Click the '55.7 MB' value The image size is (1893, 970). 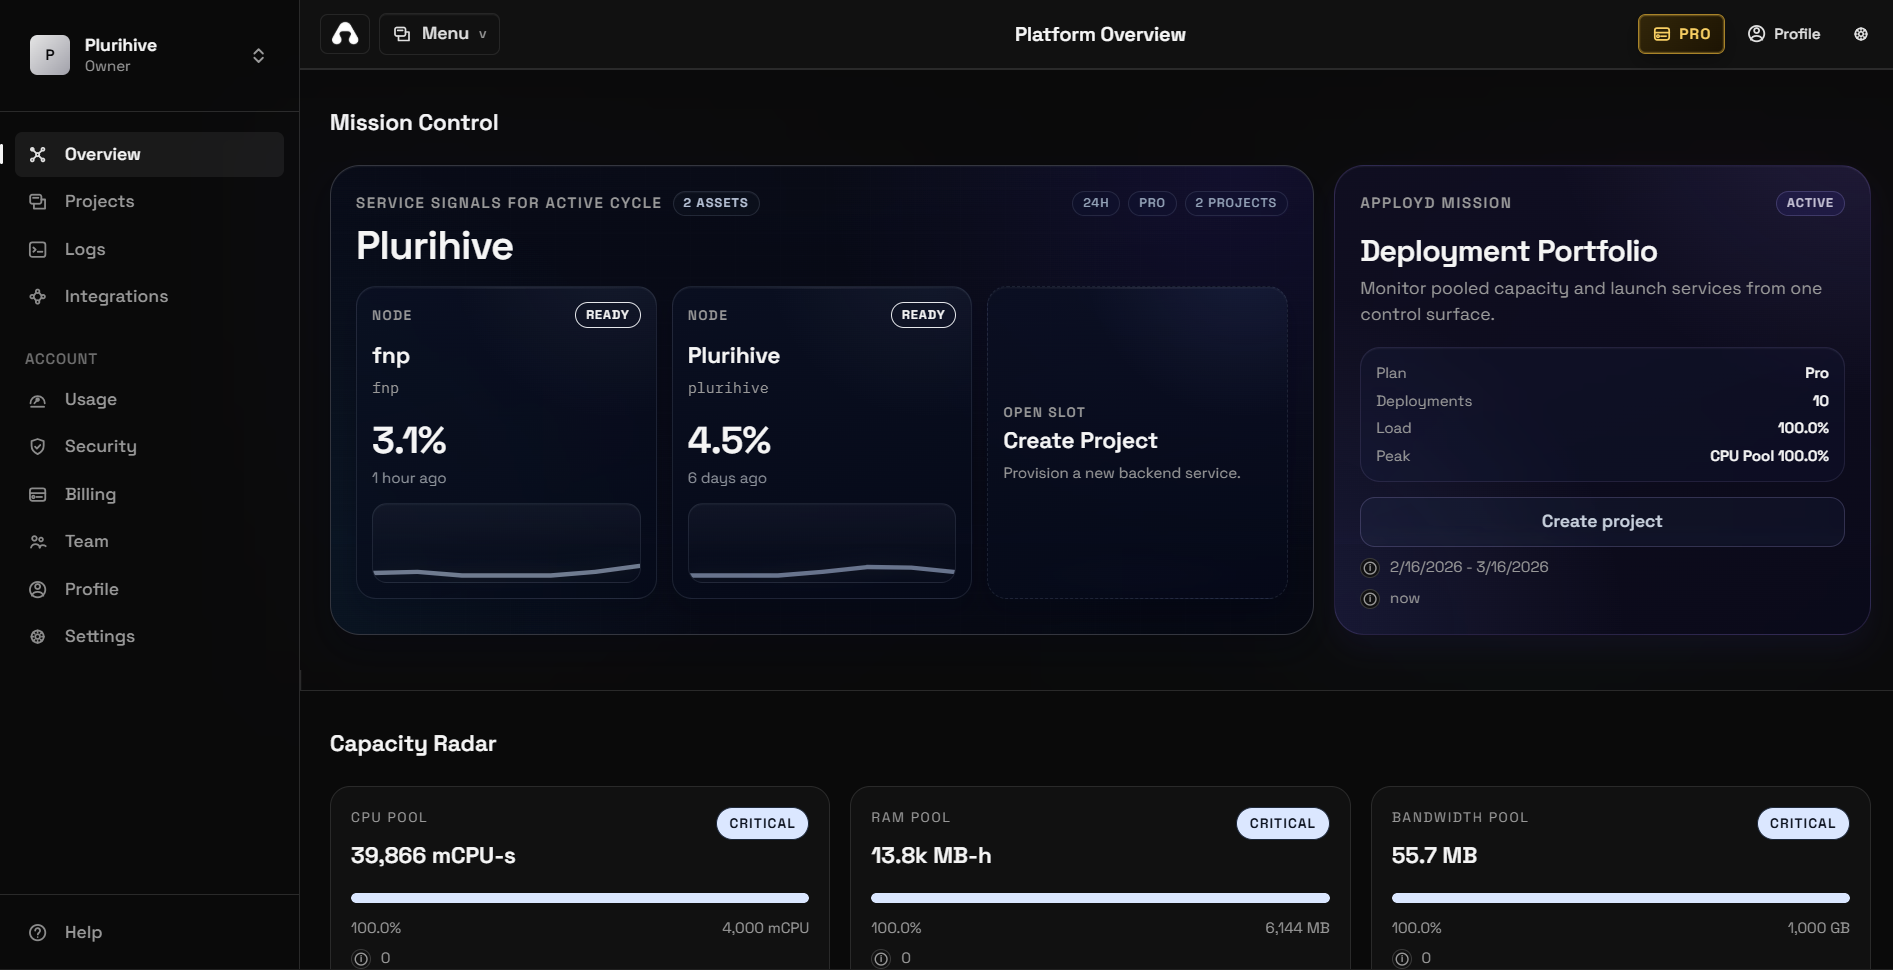coord(1434,856)
